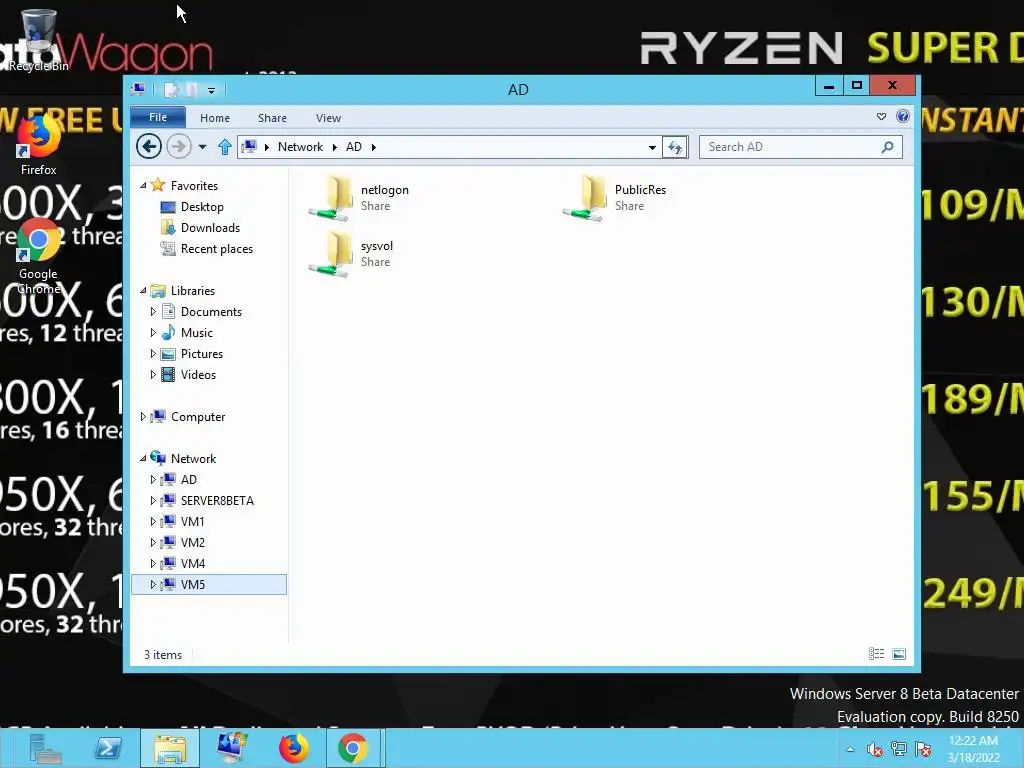The width and height of the screenshot is (1024, 768).
Task: Launch PowerShell from taskbar
Action: (108, 748)
